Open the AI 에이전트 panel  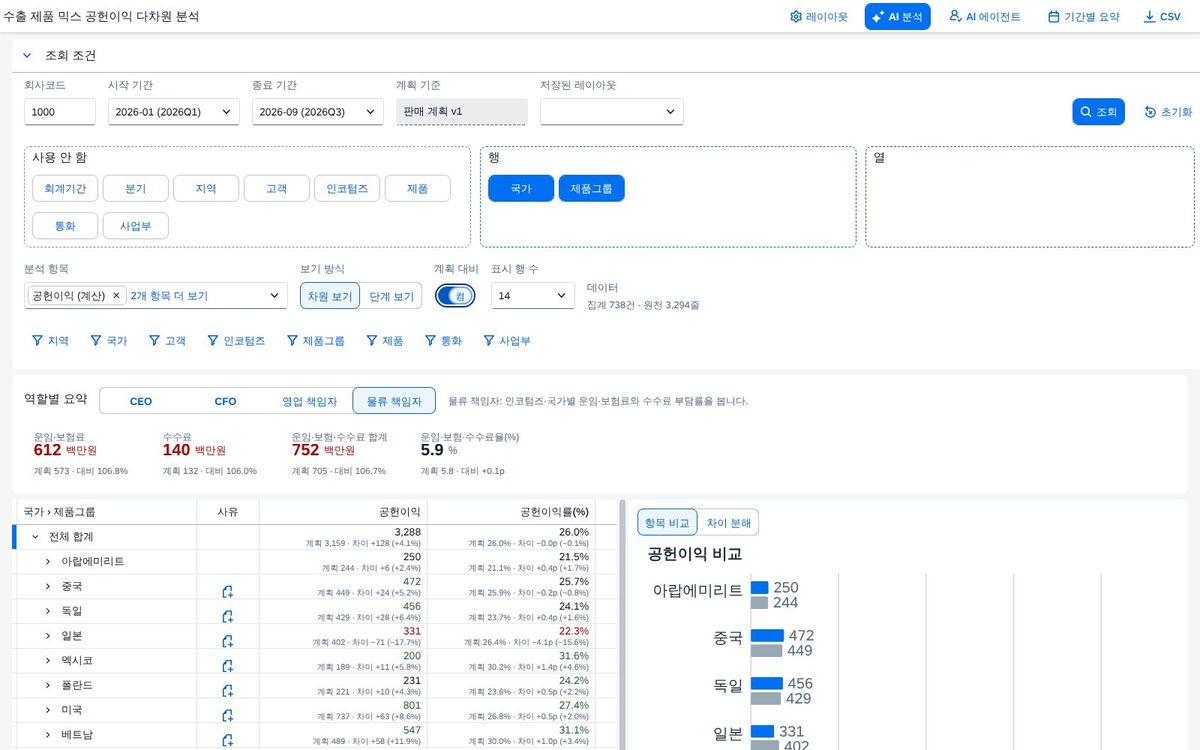[985, 17]
